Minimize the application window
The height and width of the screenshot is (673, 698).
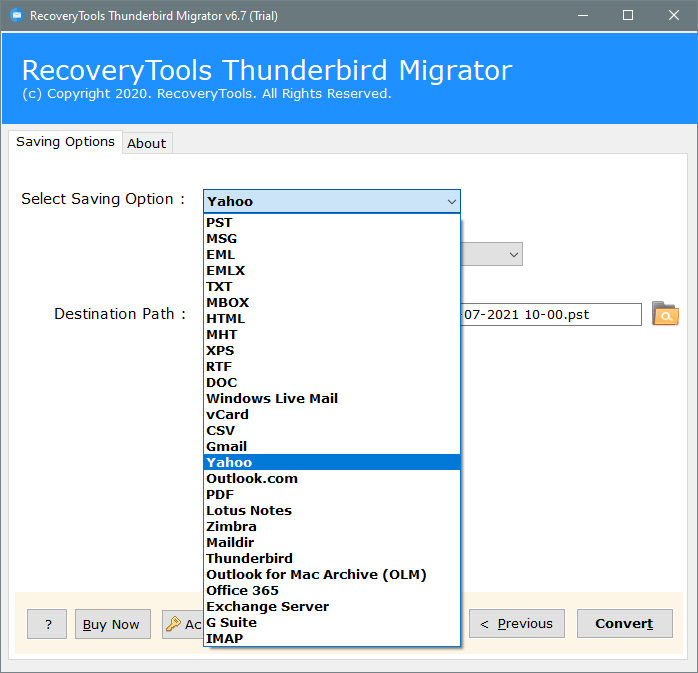click(x=583, y=16)
